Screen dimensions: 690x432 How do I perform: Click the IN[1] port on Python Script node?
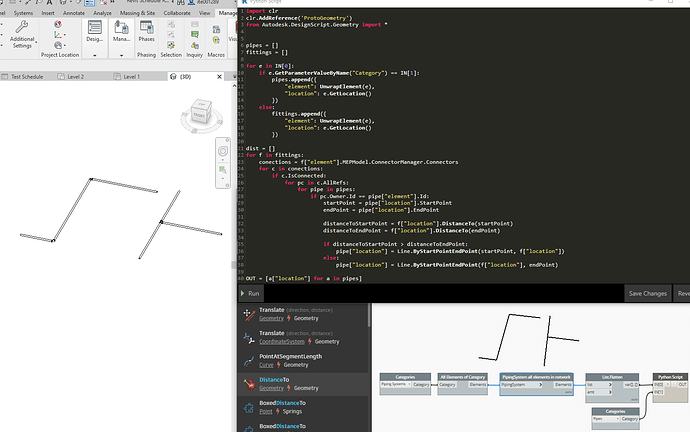658,392
